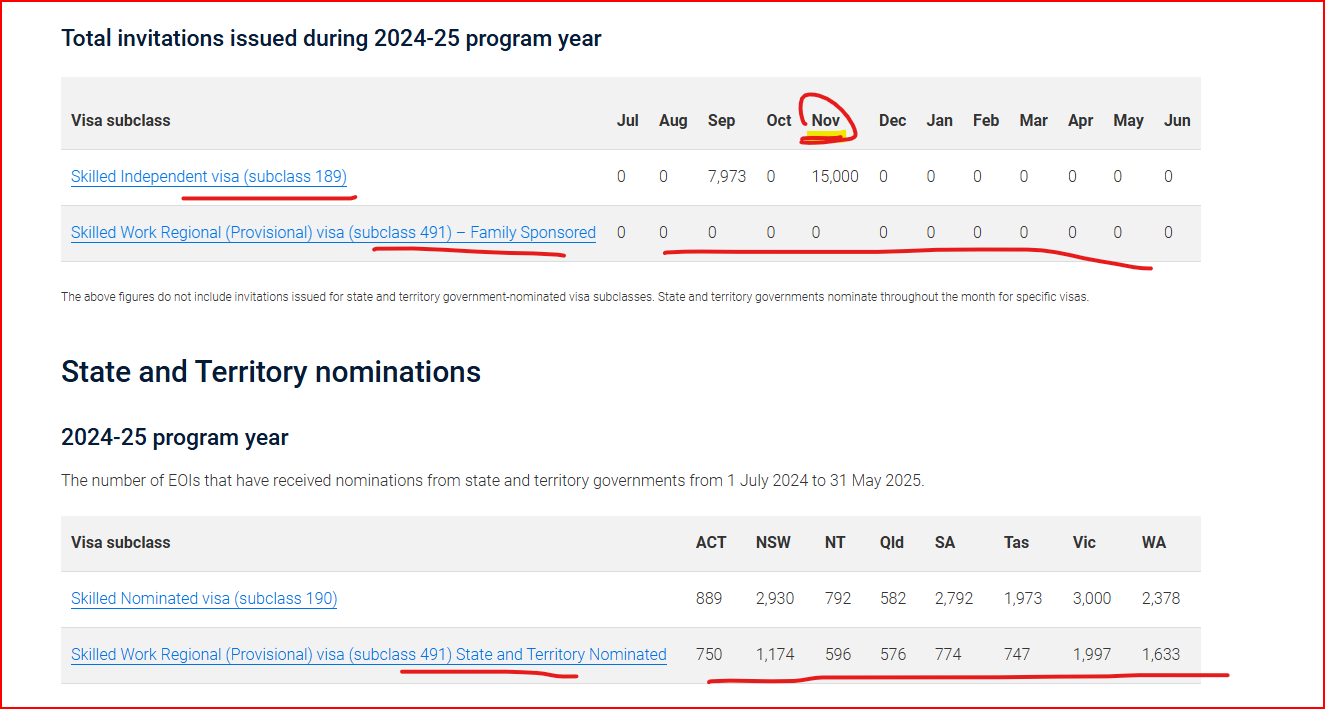Click the '2,930' NSW cell

point(775,599)
